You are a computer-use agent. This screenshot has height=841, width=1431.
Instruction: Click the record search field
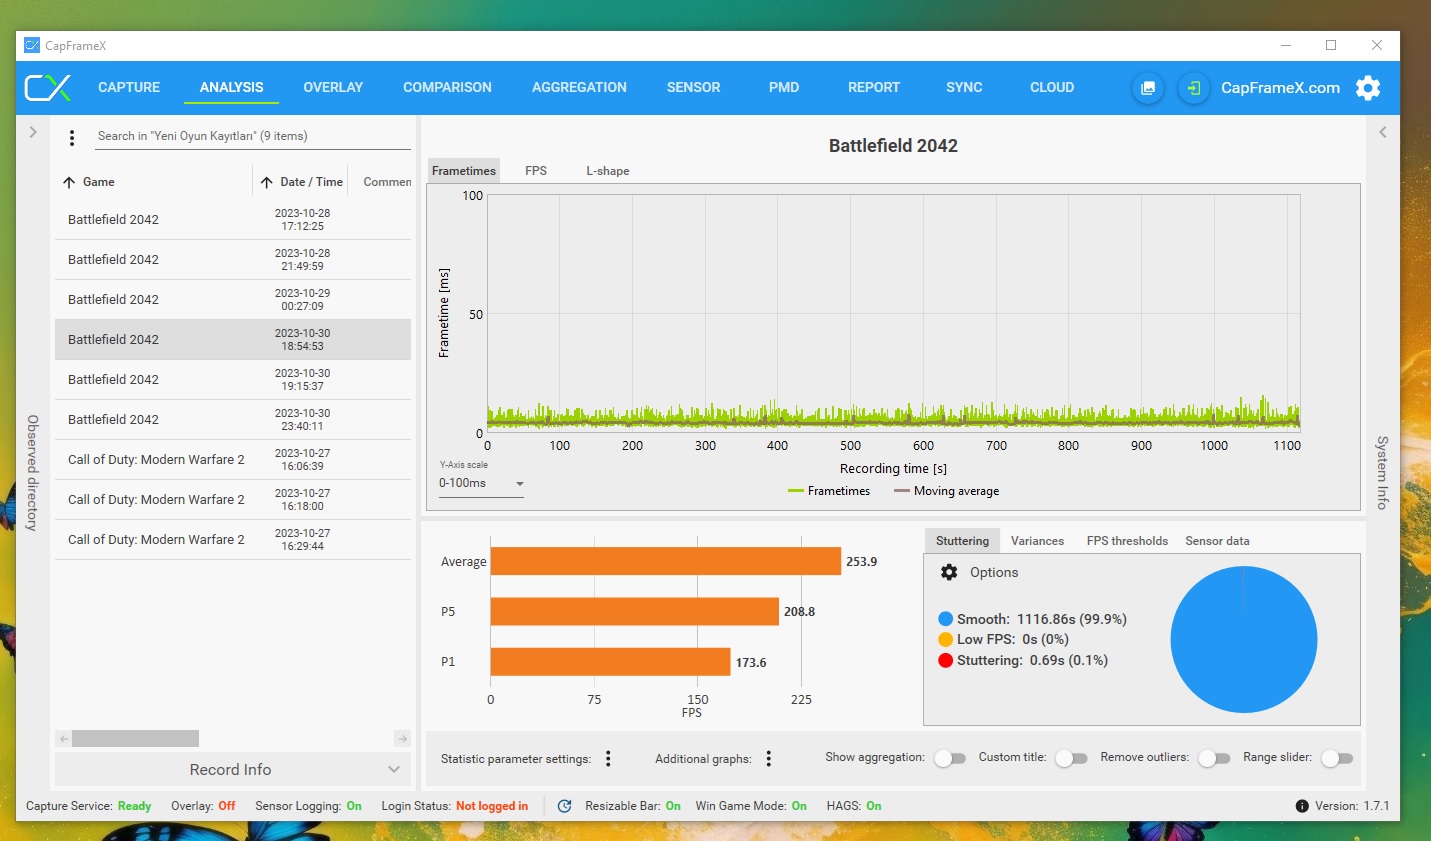pyautogui.click(x=253, y=136)
